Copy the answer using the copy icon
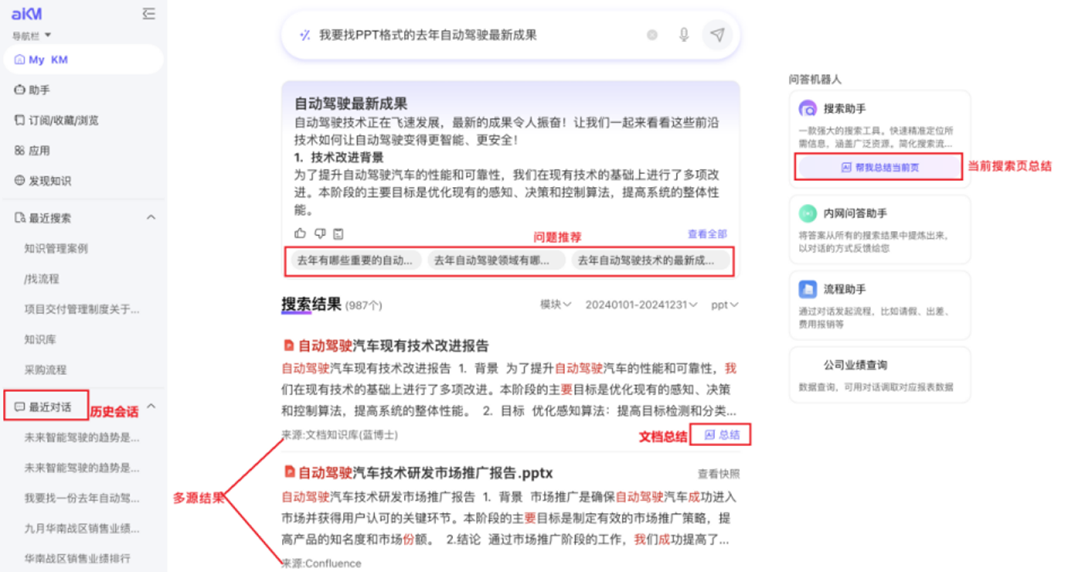The image size is (1085, 572). [339, 234]
